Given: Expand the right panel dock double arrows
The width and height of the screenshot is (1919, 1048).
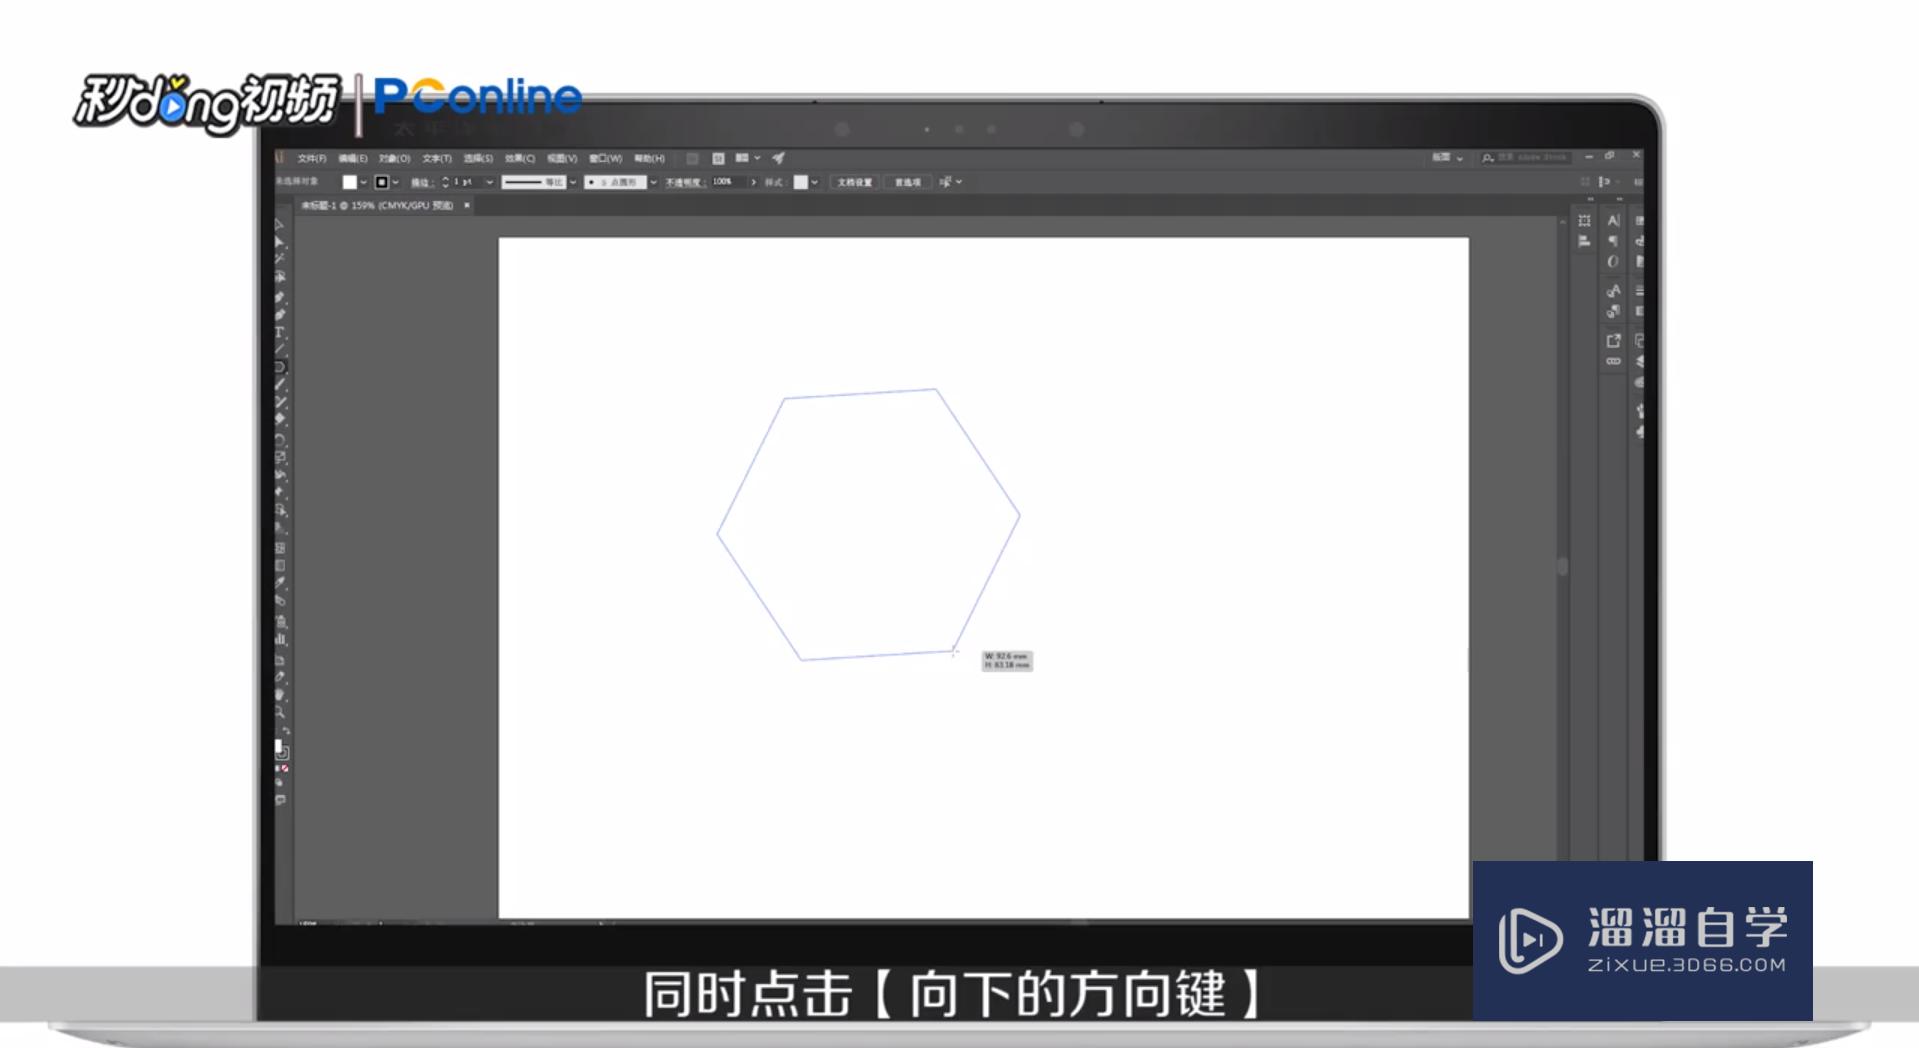Looking at the screenshot, I should pos(1619,198).
